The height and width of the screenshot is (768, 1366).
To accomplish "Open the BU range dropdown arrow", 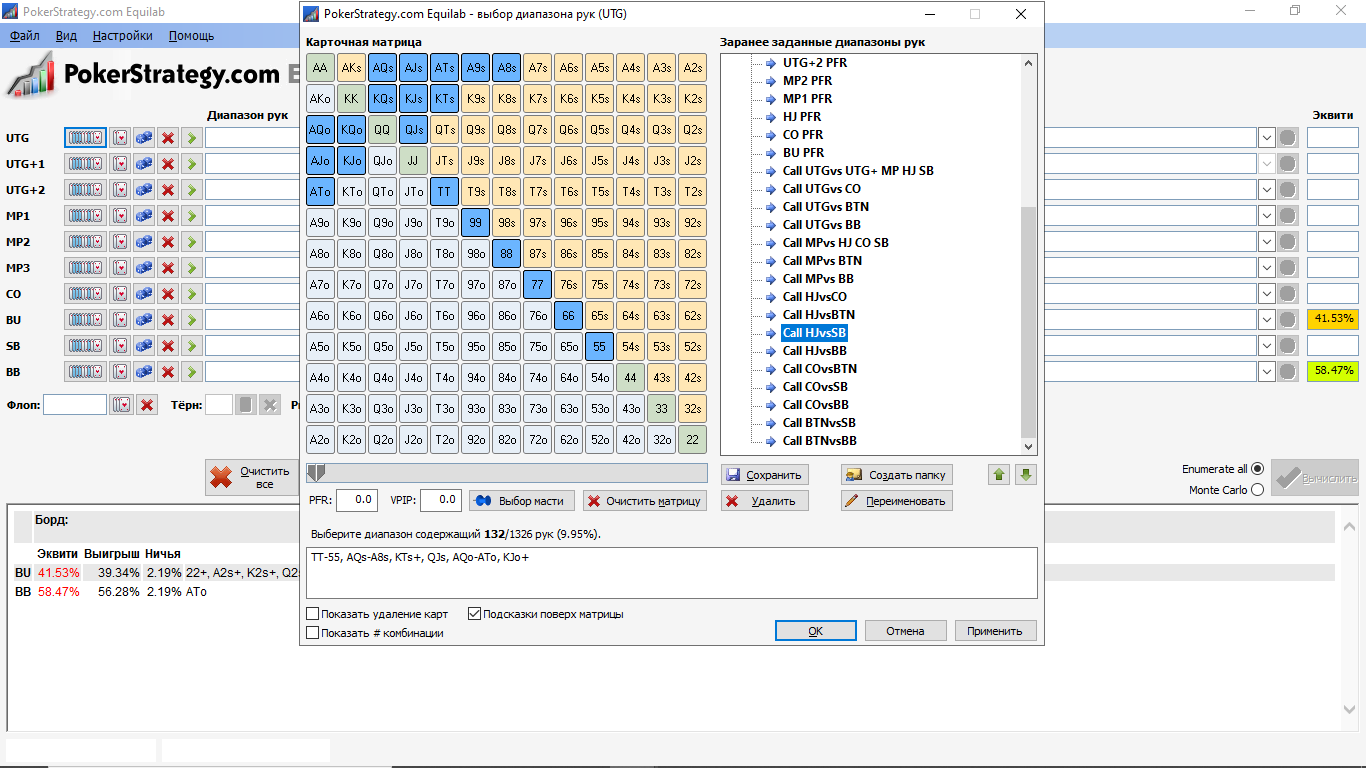I will (x=1267, y=319).
